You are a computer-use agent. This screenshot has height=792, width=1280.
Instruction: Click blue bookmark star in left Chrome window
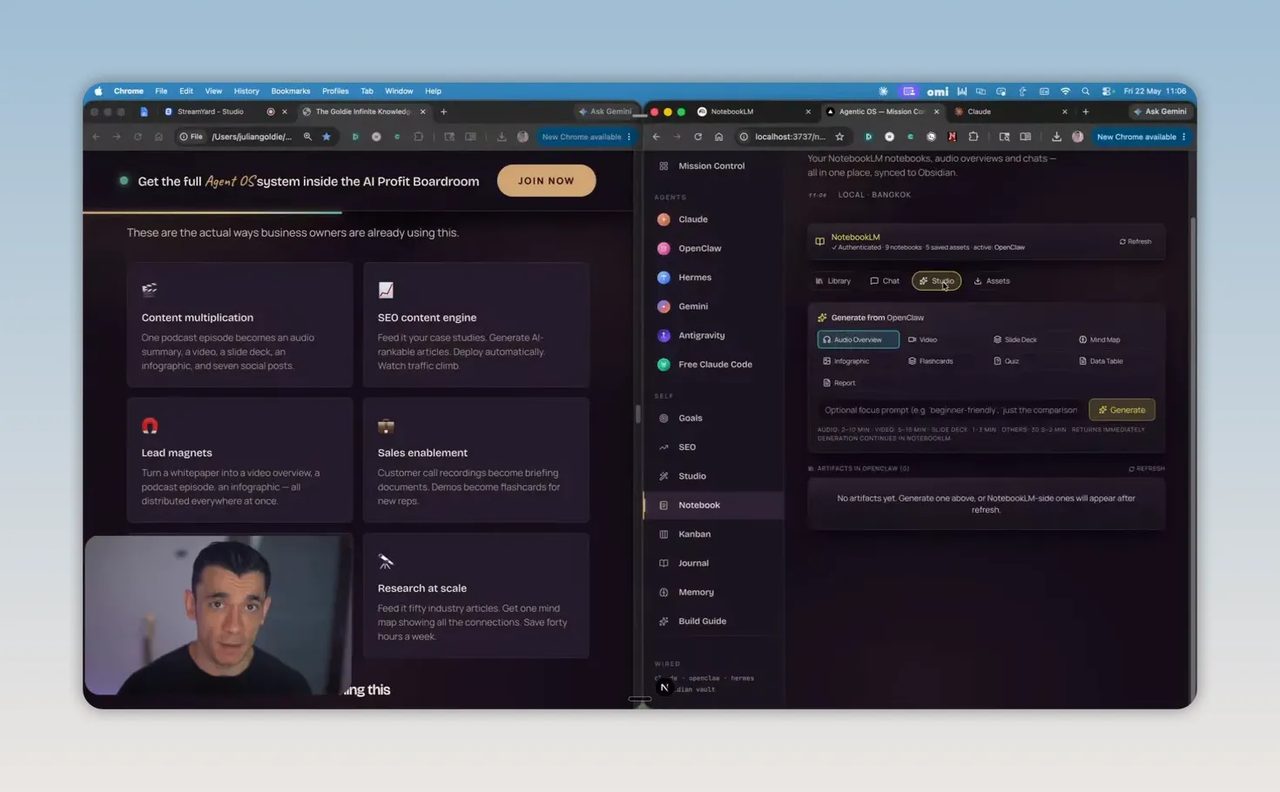tap(326, 137)
